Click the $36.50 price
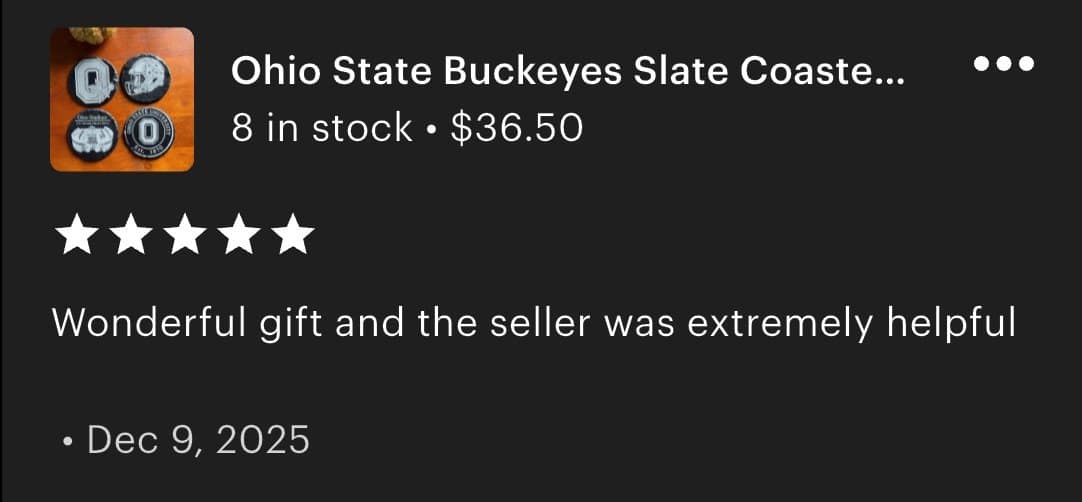The height and width of the screenshot is (502, 1082). [516, 127]
